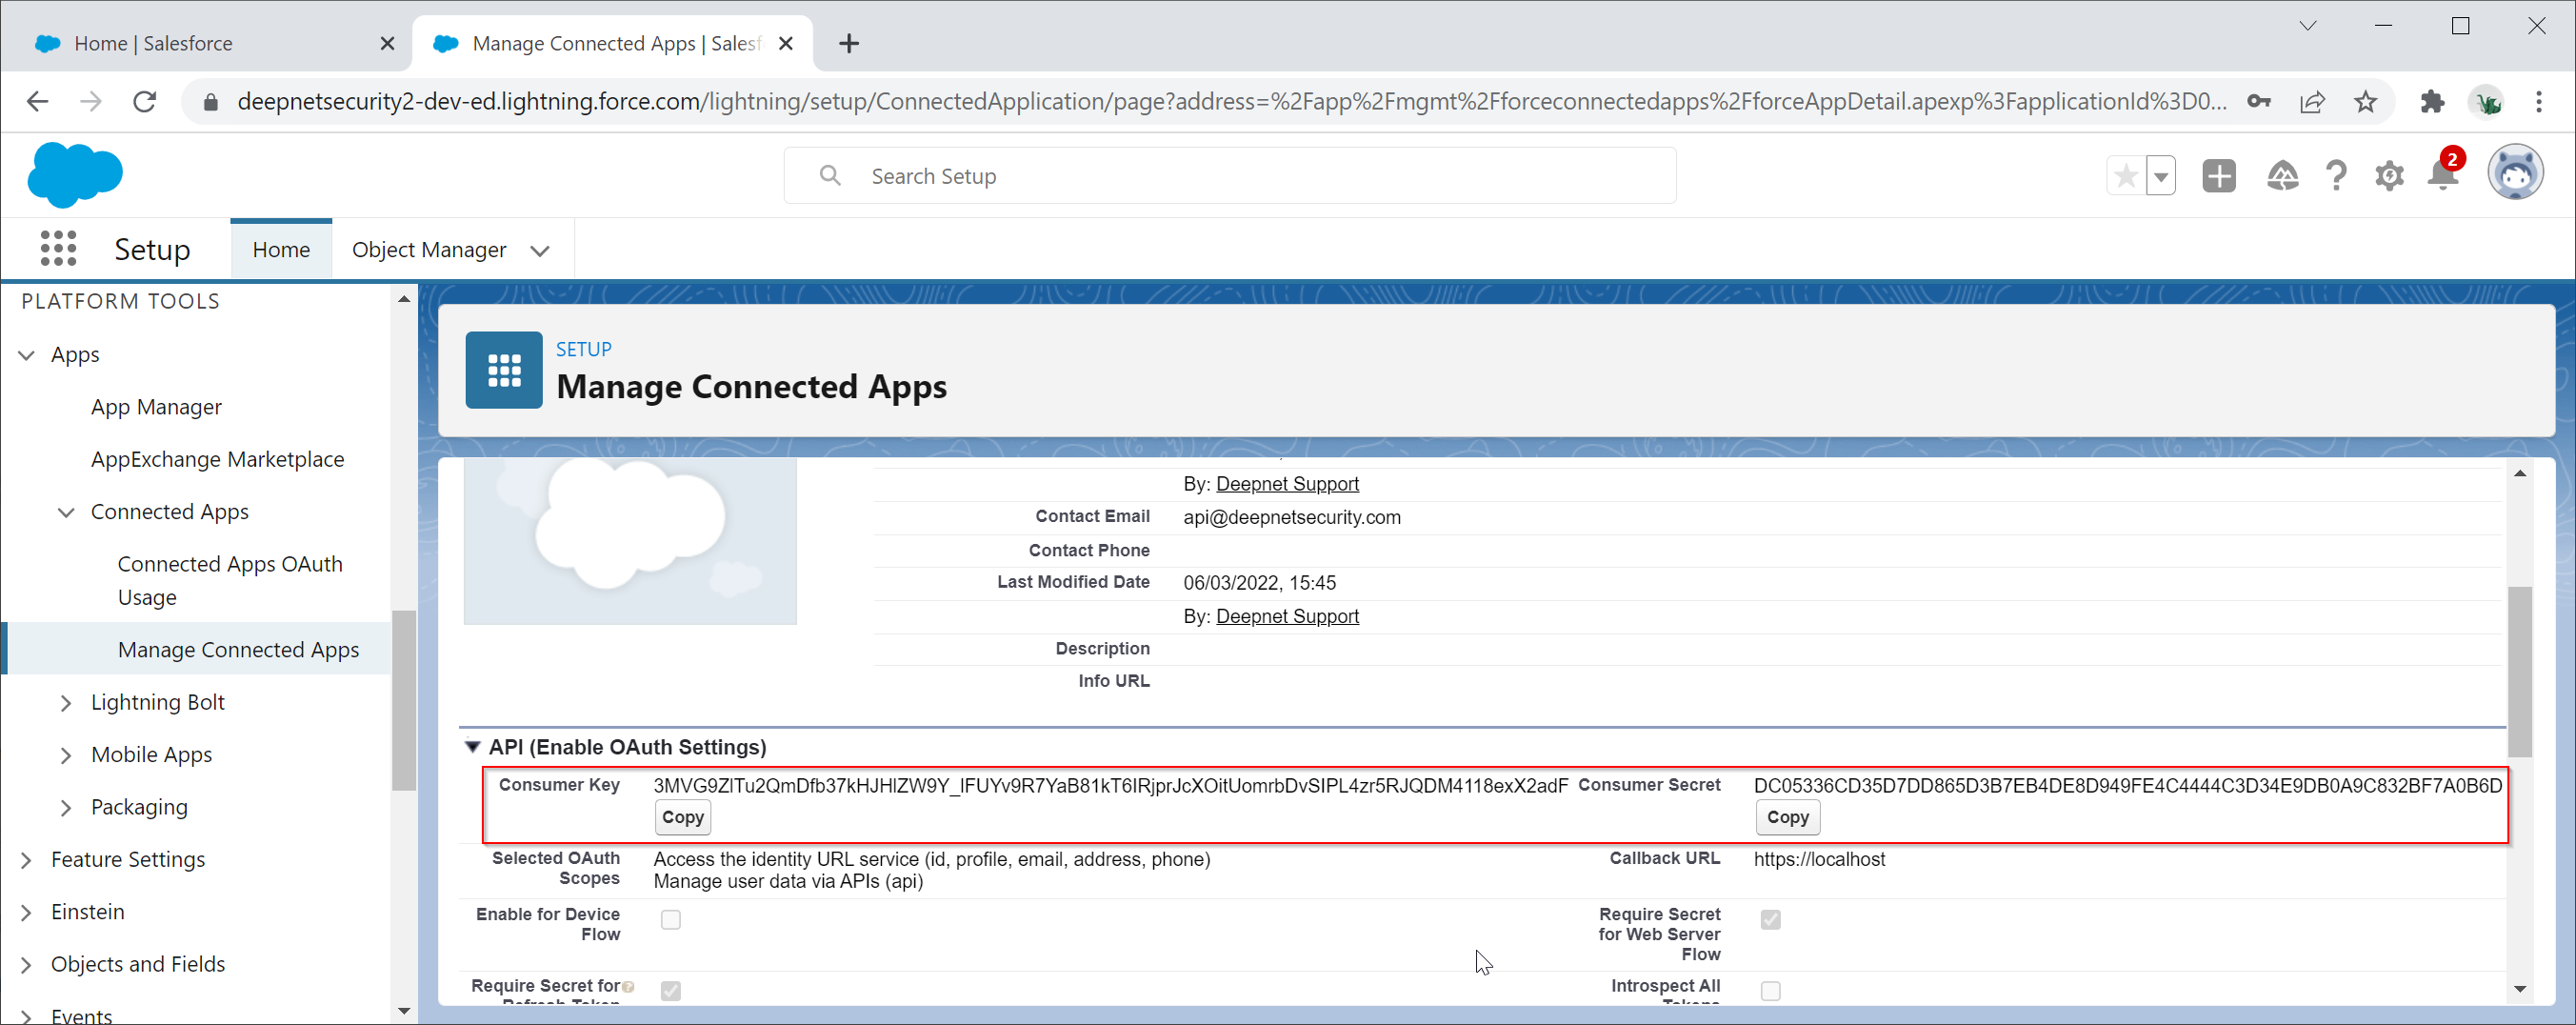Click the favorites star icon
The width and height of the screenshot is (2576, 1025).
click(x=2125, y=176)
